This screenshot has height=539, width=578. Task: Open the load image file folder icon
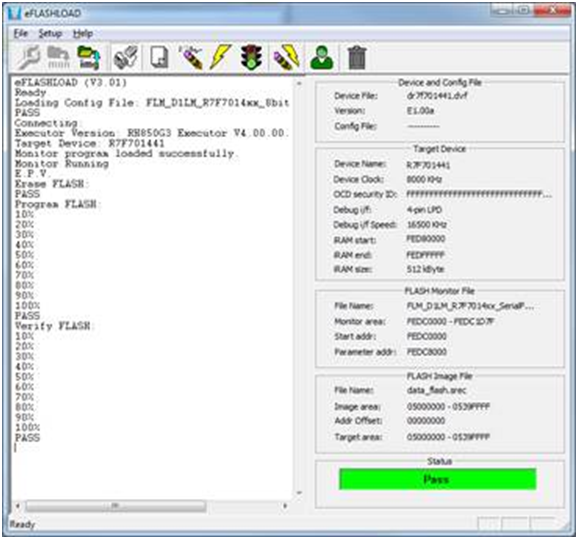click(88, 57)
